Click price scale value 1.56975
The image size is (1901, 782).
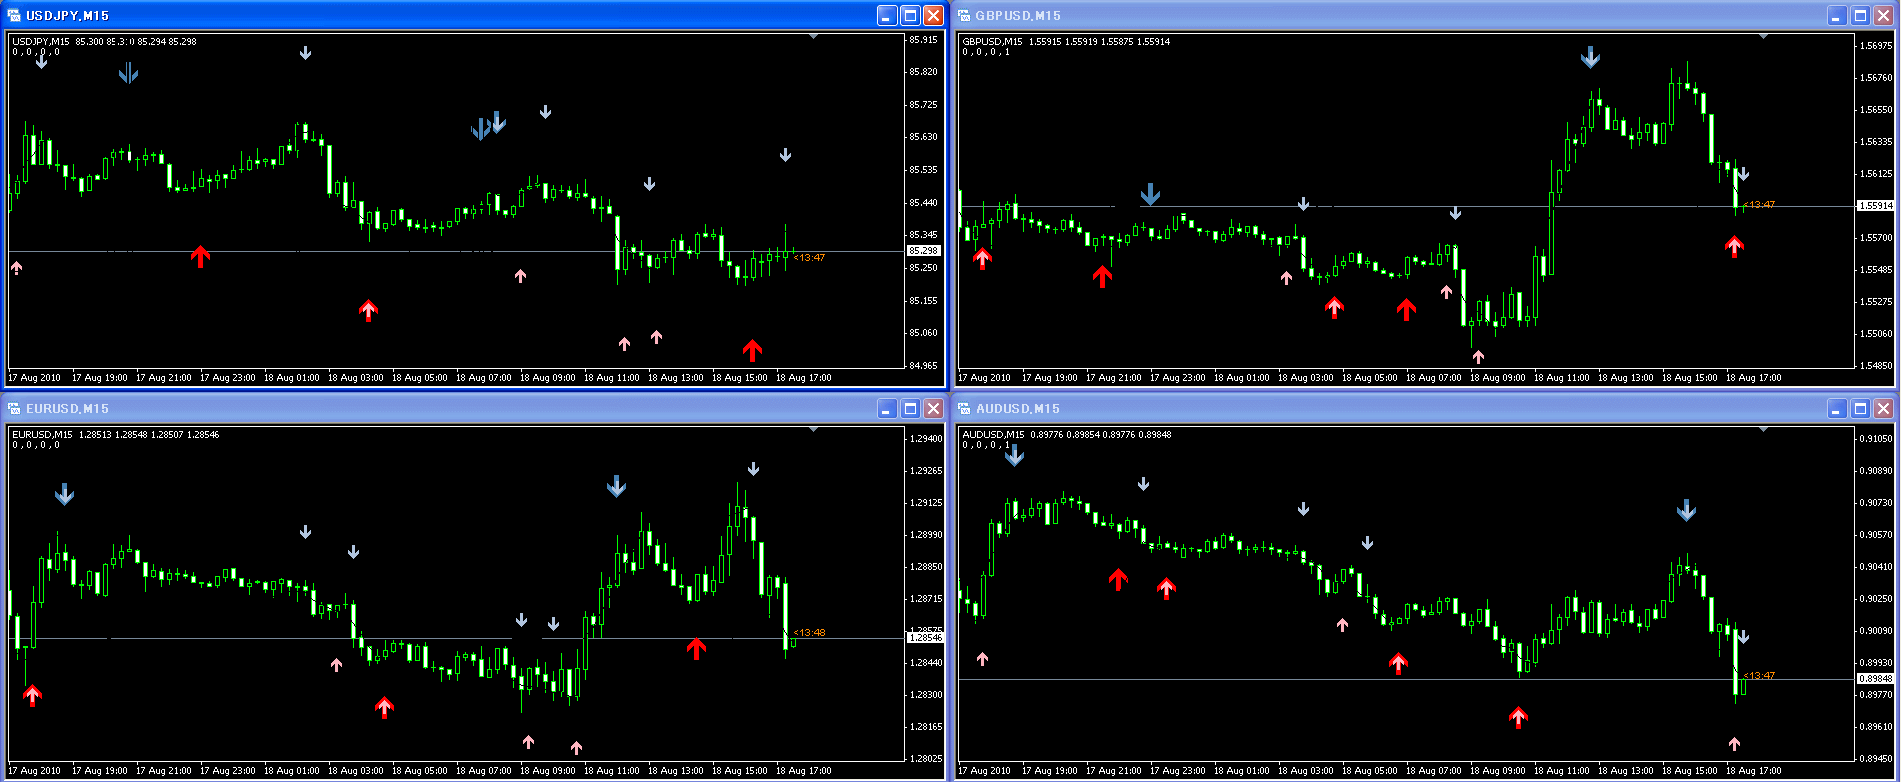point(1876,46)
